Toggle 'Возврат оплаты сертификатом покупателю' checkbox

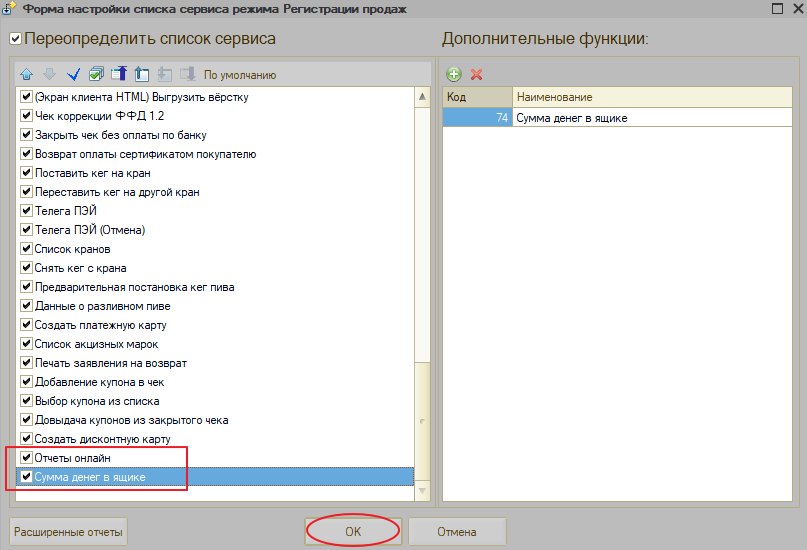point(26,154)
